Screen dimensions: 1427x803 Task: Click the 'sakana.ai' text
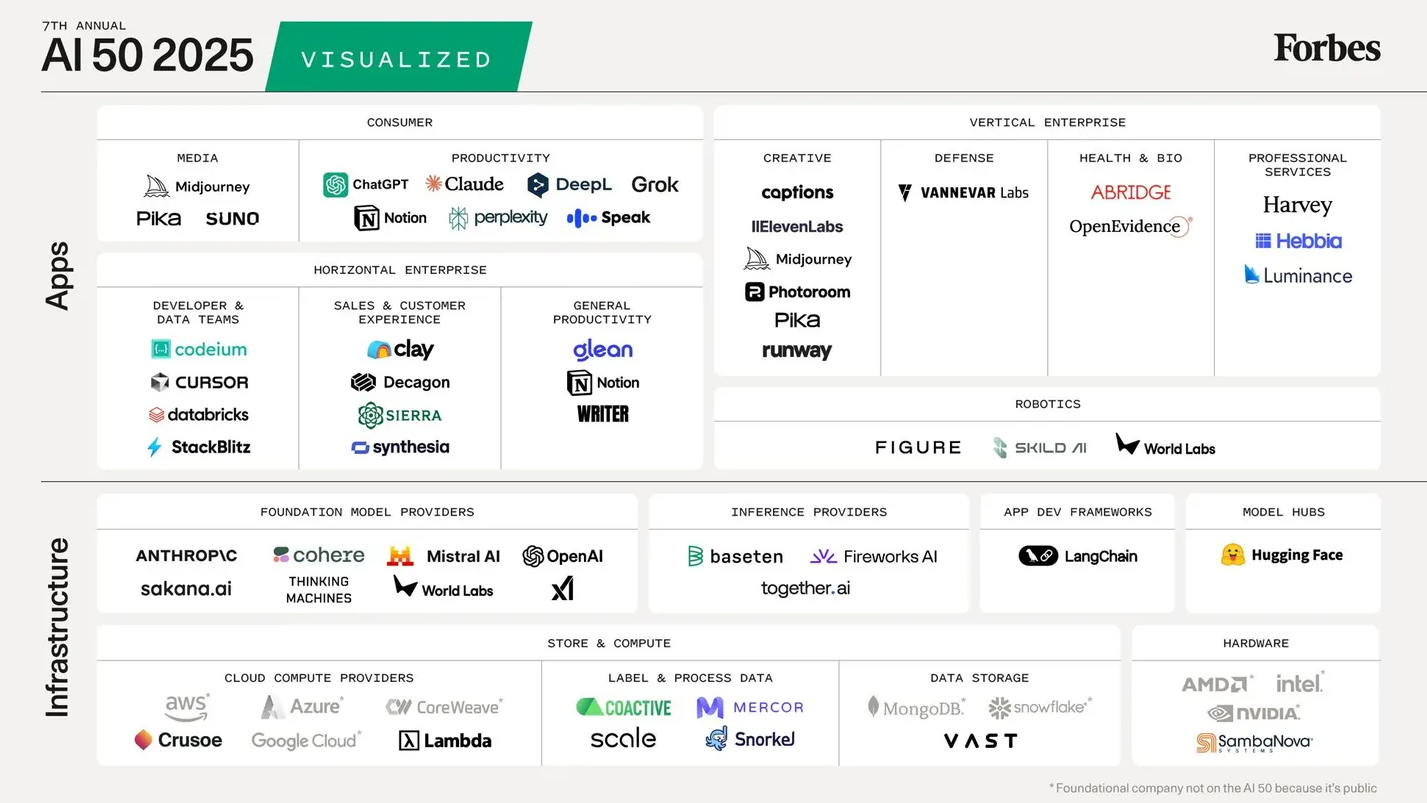point(186,588)
